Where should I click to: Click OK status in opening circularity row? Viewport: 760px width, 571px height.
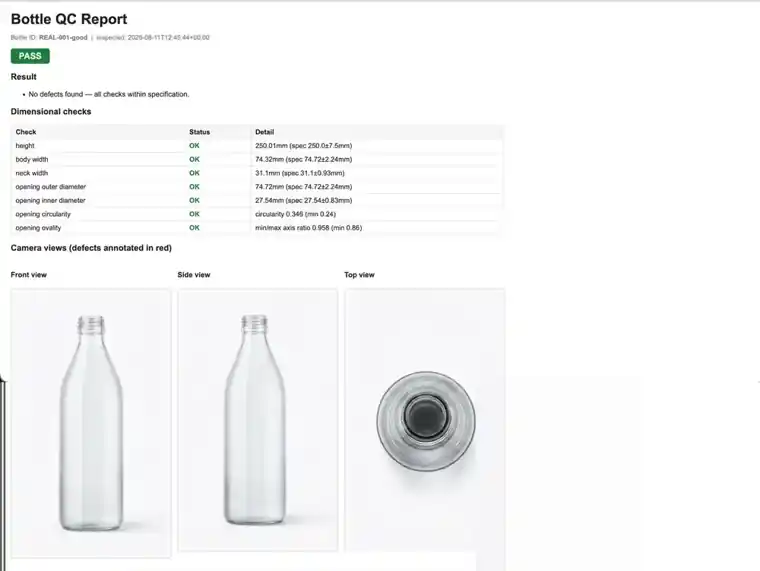(194, 214)
